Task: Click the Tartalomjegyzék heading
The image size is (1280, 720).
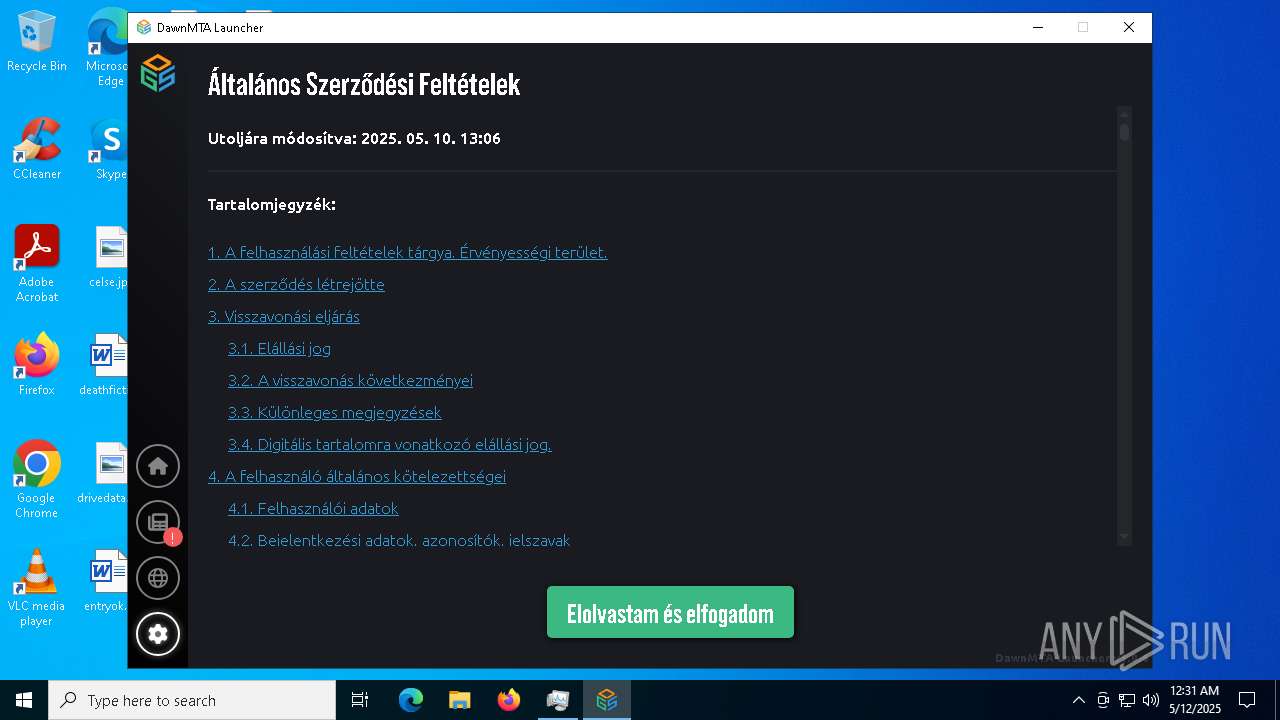Action: (272, 205)
